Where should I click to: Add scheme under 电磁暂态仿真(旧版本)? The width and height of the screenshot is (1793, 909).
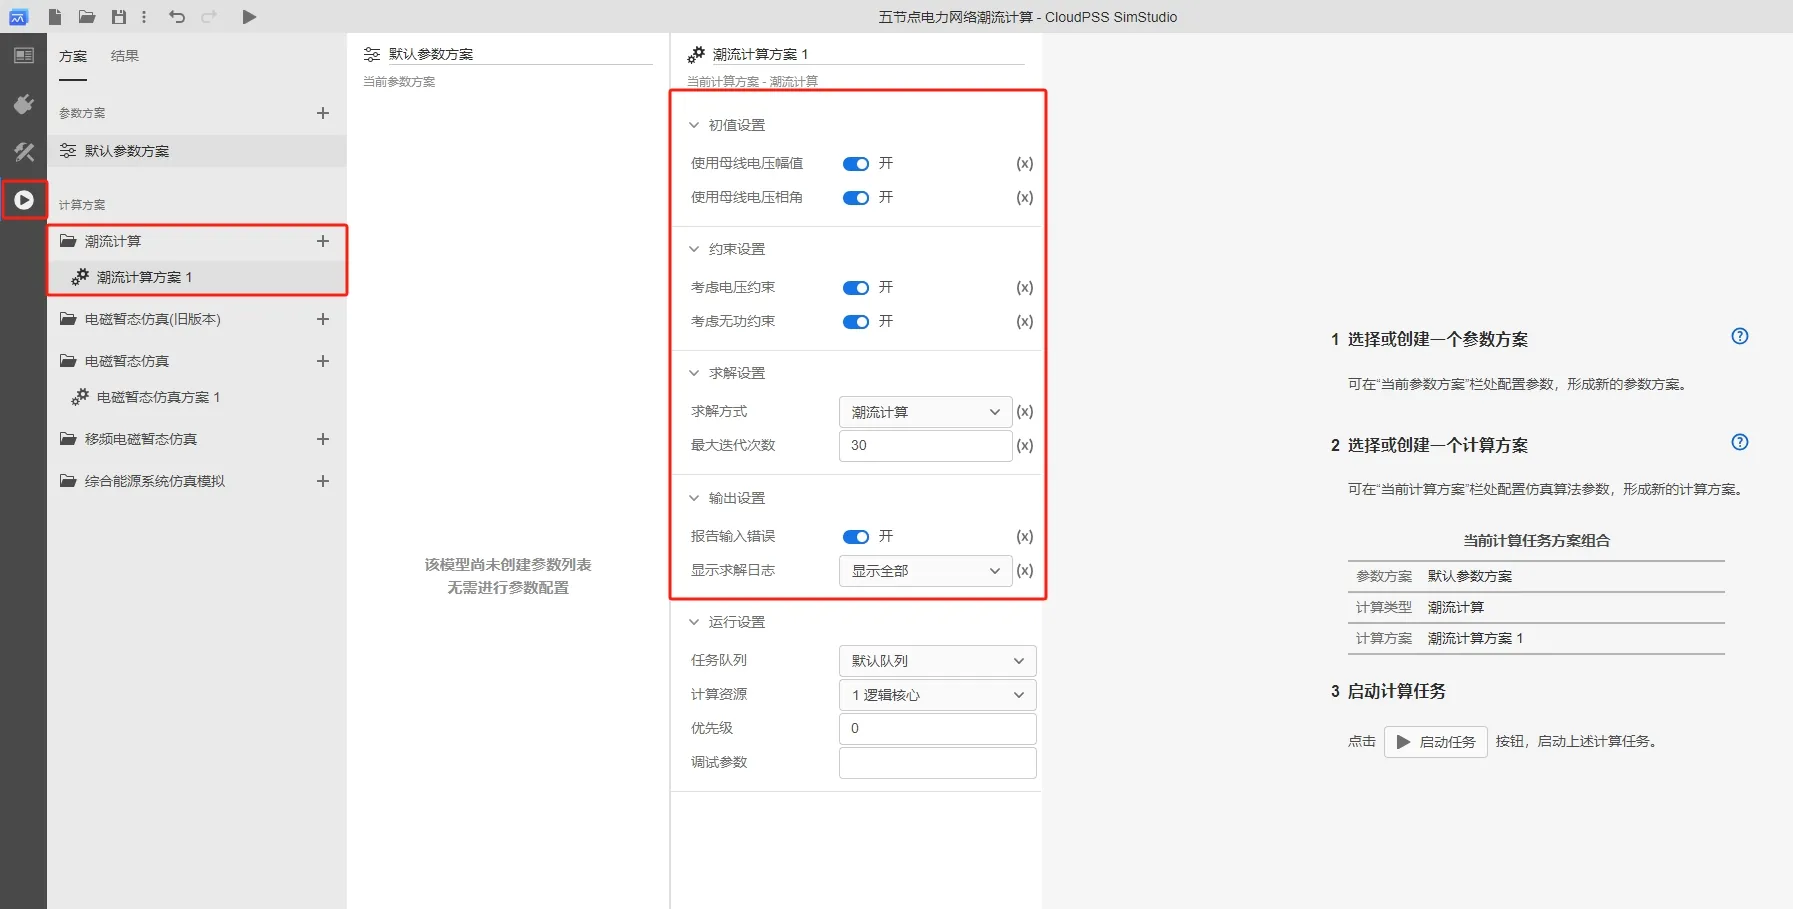(x=323, y=319)
